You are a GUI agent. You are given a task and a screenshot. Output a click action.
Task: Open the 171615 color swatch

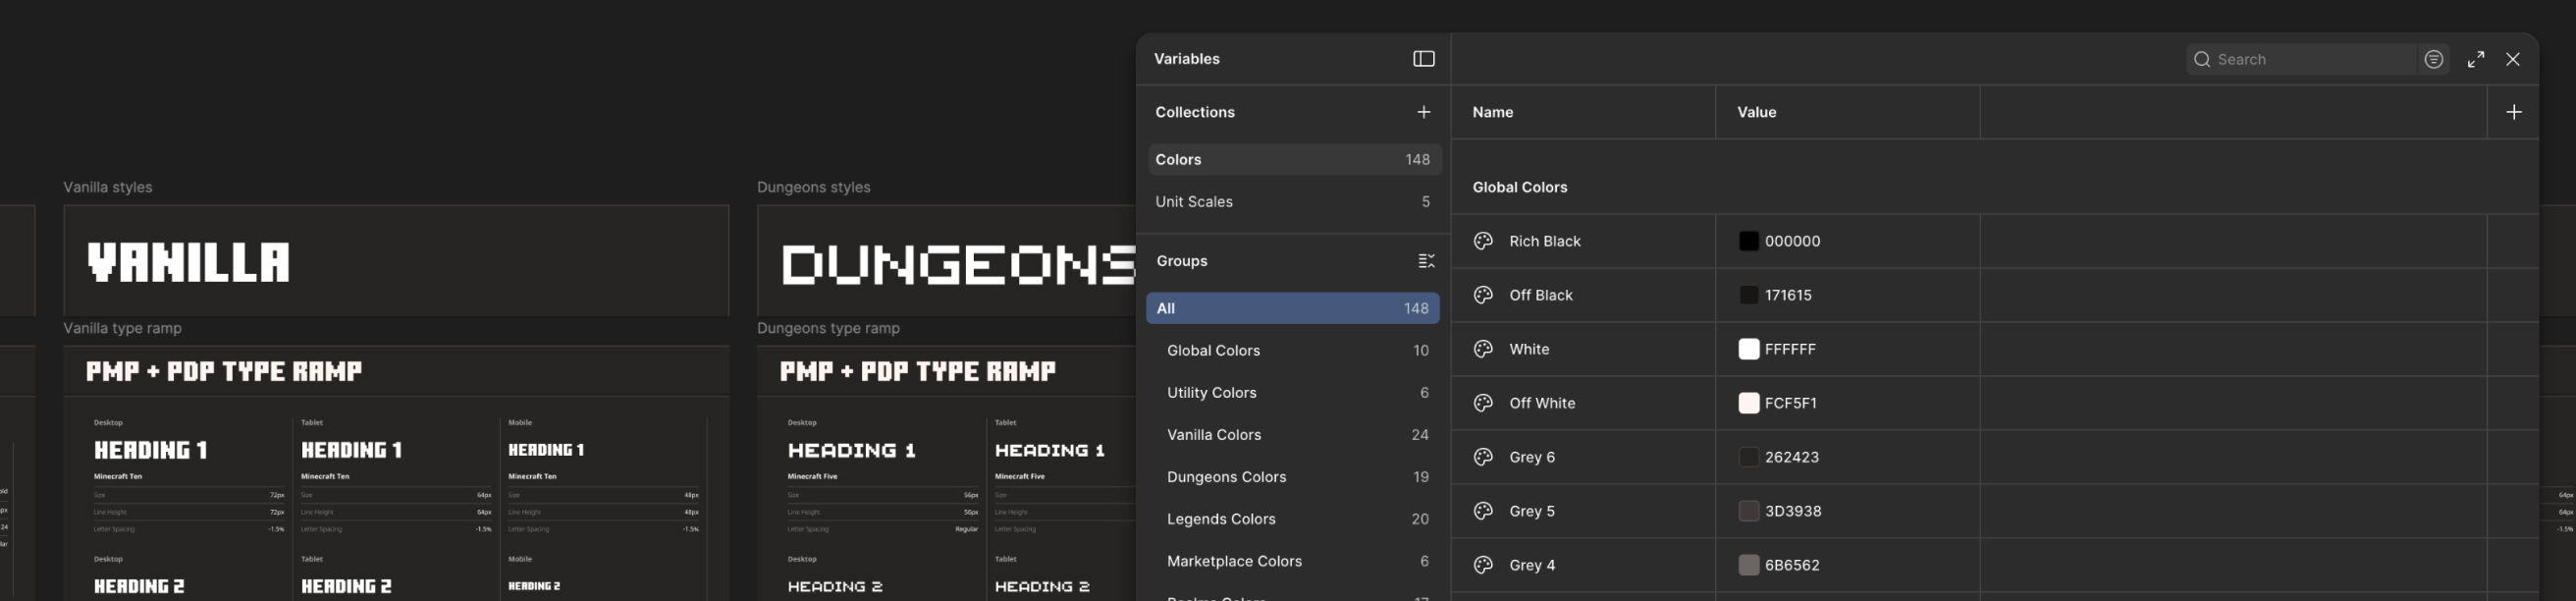pos(1748,295)
